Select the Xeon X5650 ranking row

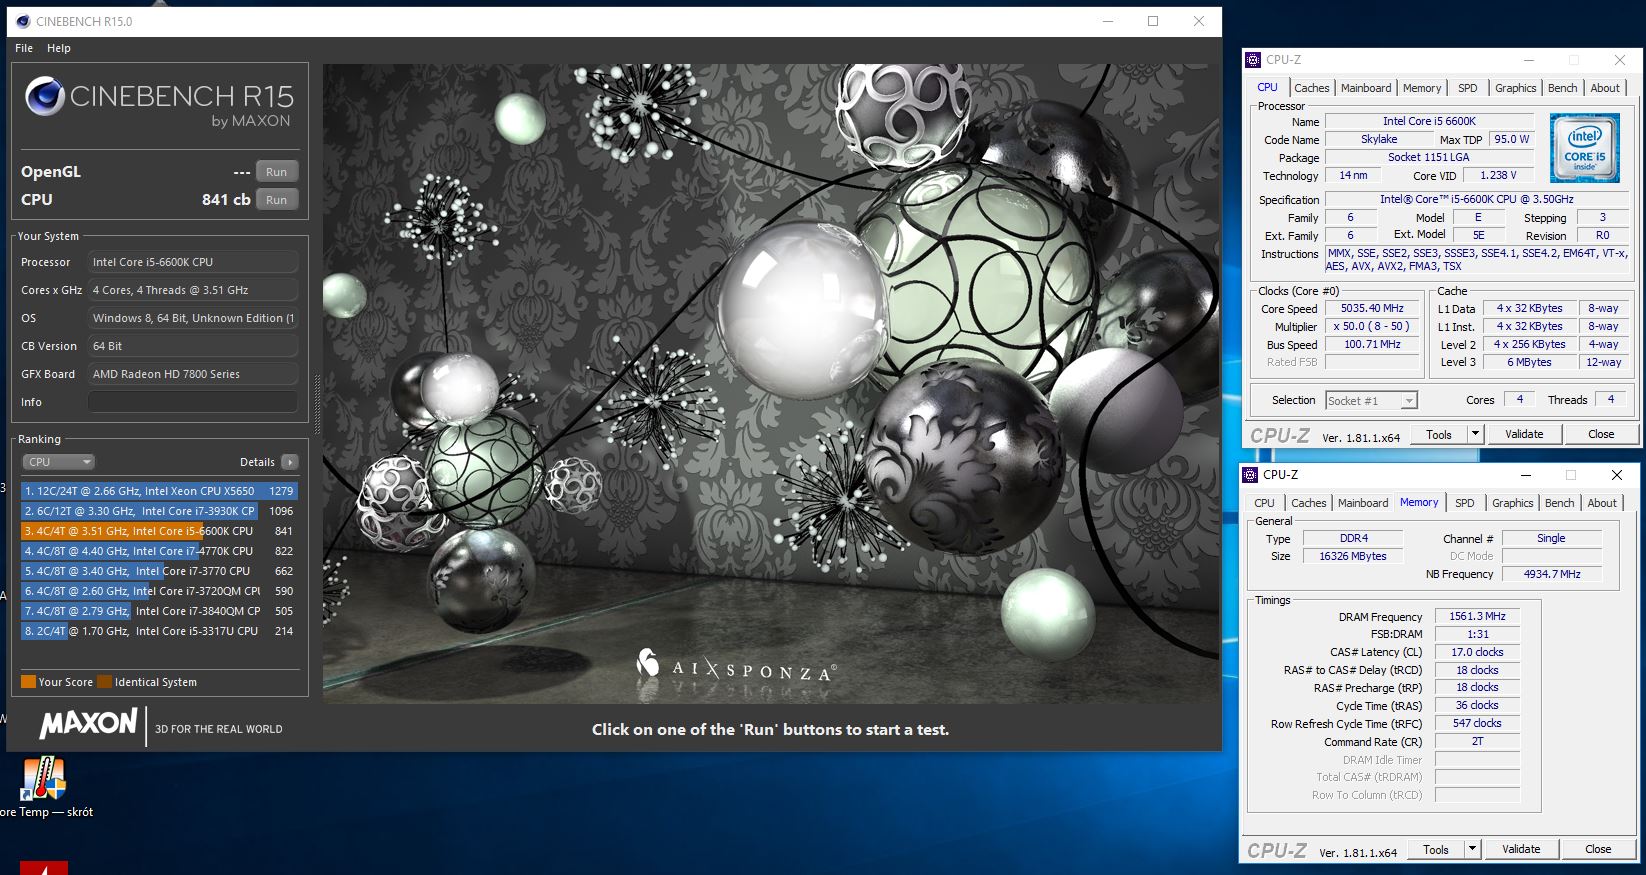[159, 491]
